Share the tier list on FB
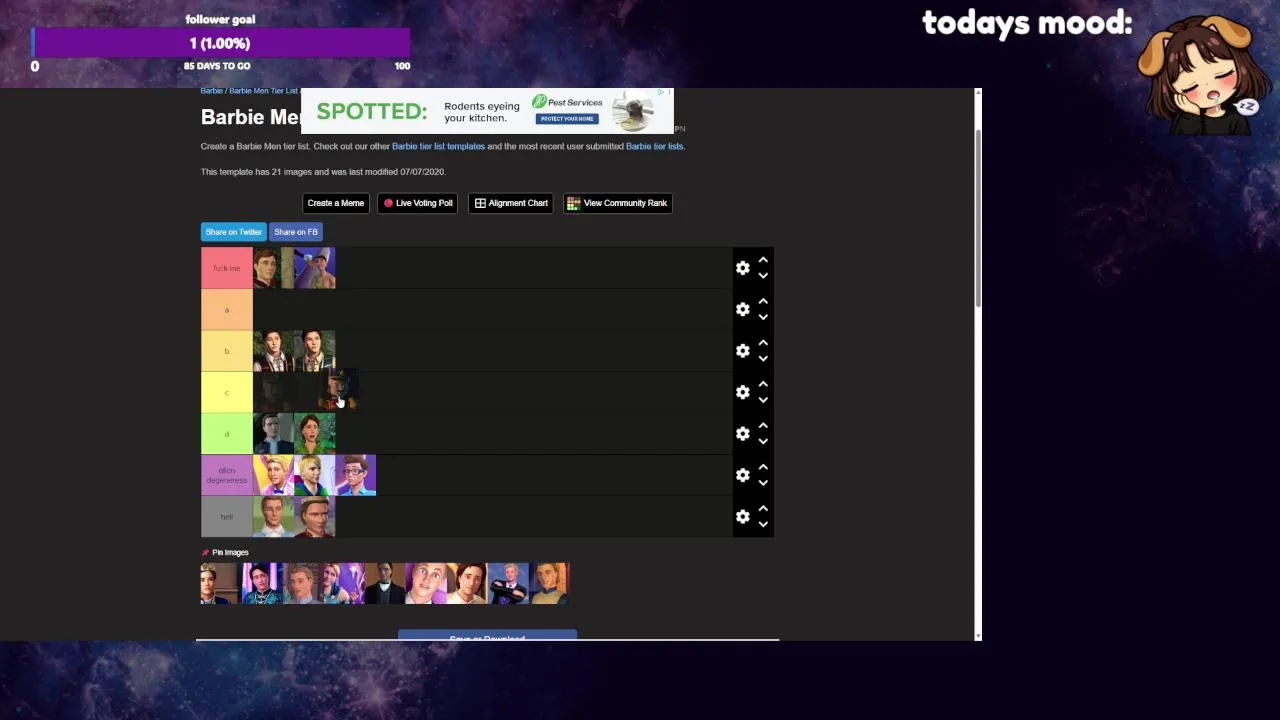The width and height of the screenshot is (1280, 720). point(295,232)
